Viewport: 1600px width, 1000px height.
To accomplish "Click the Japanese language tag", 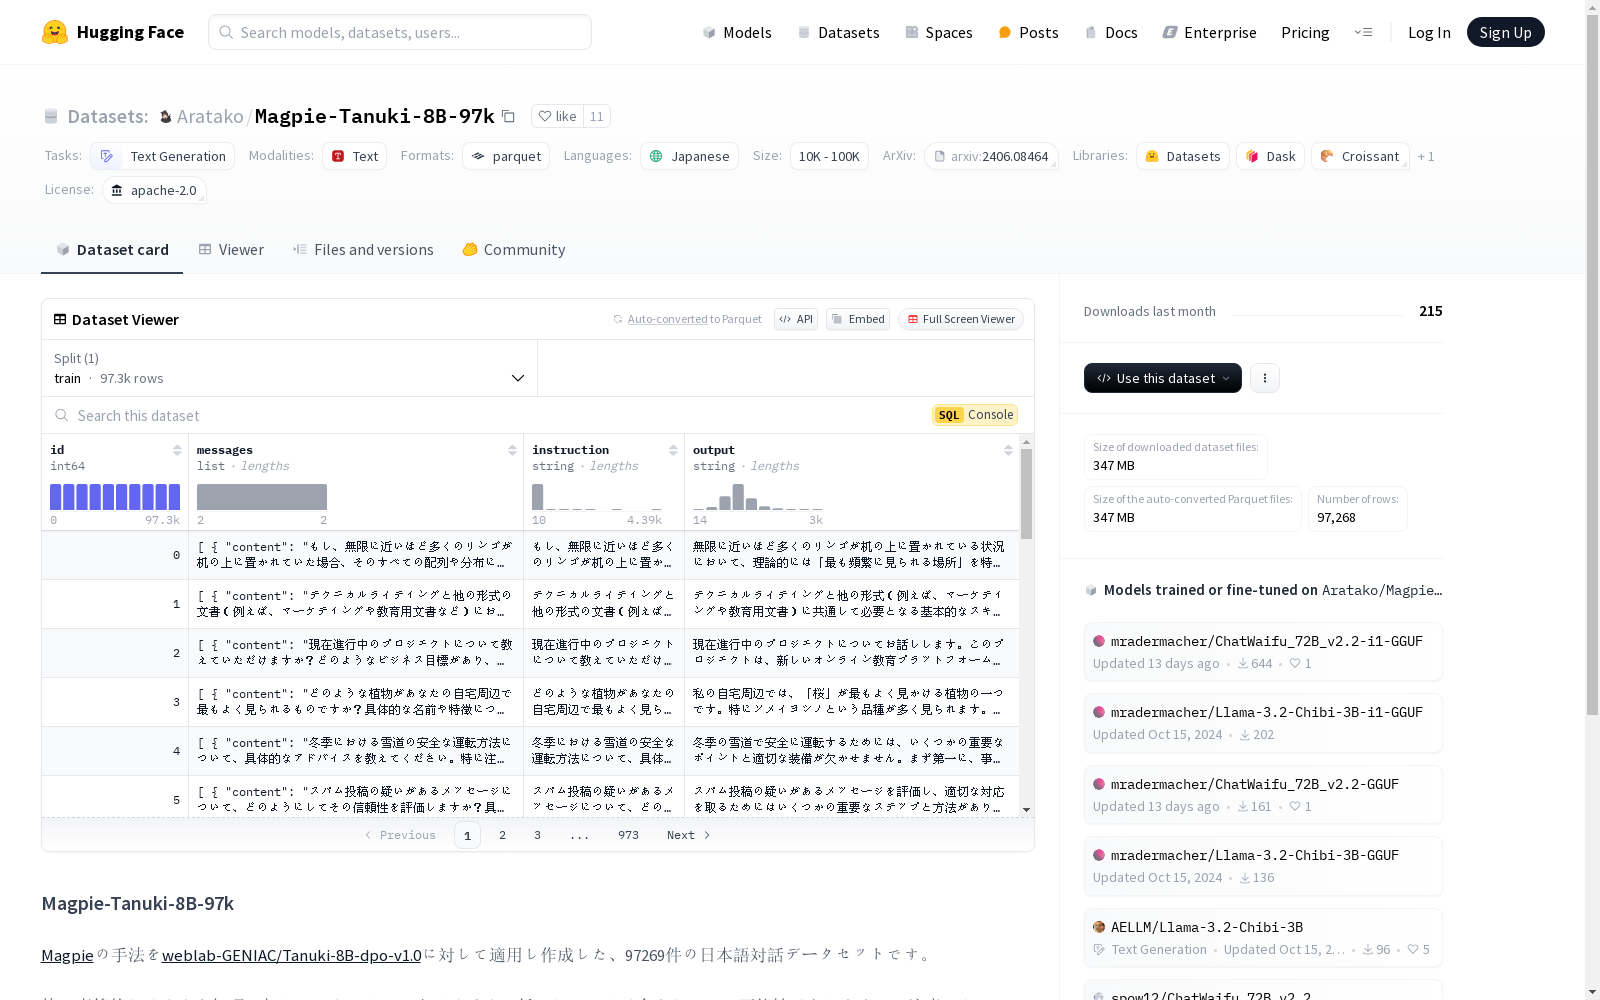I will point(689,156).
